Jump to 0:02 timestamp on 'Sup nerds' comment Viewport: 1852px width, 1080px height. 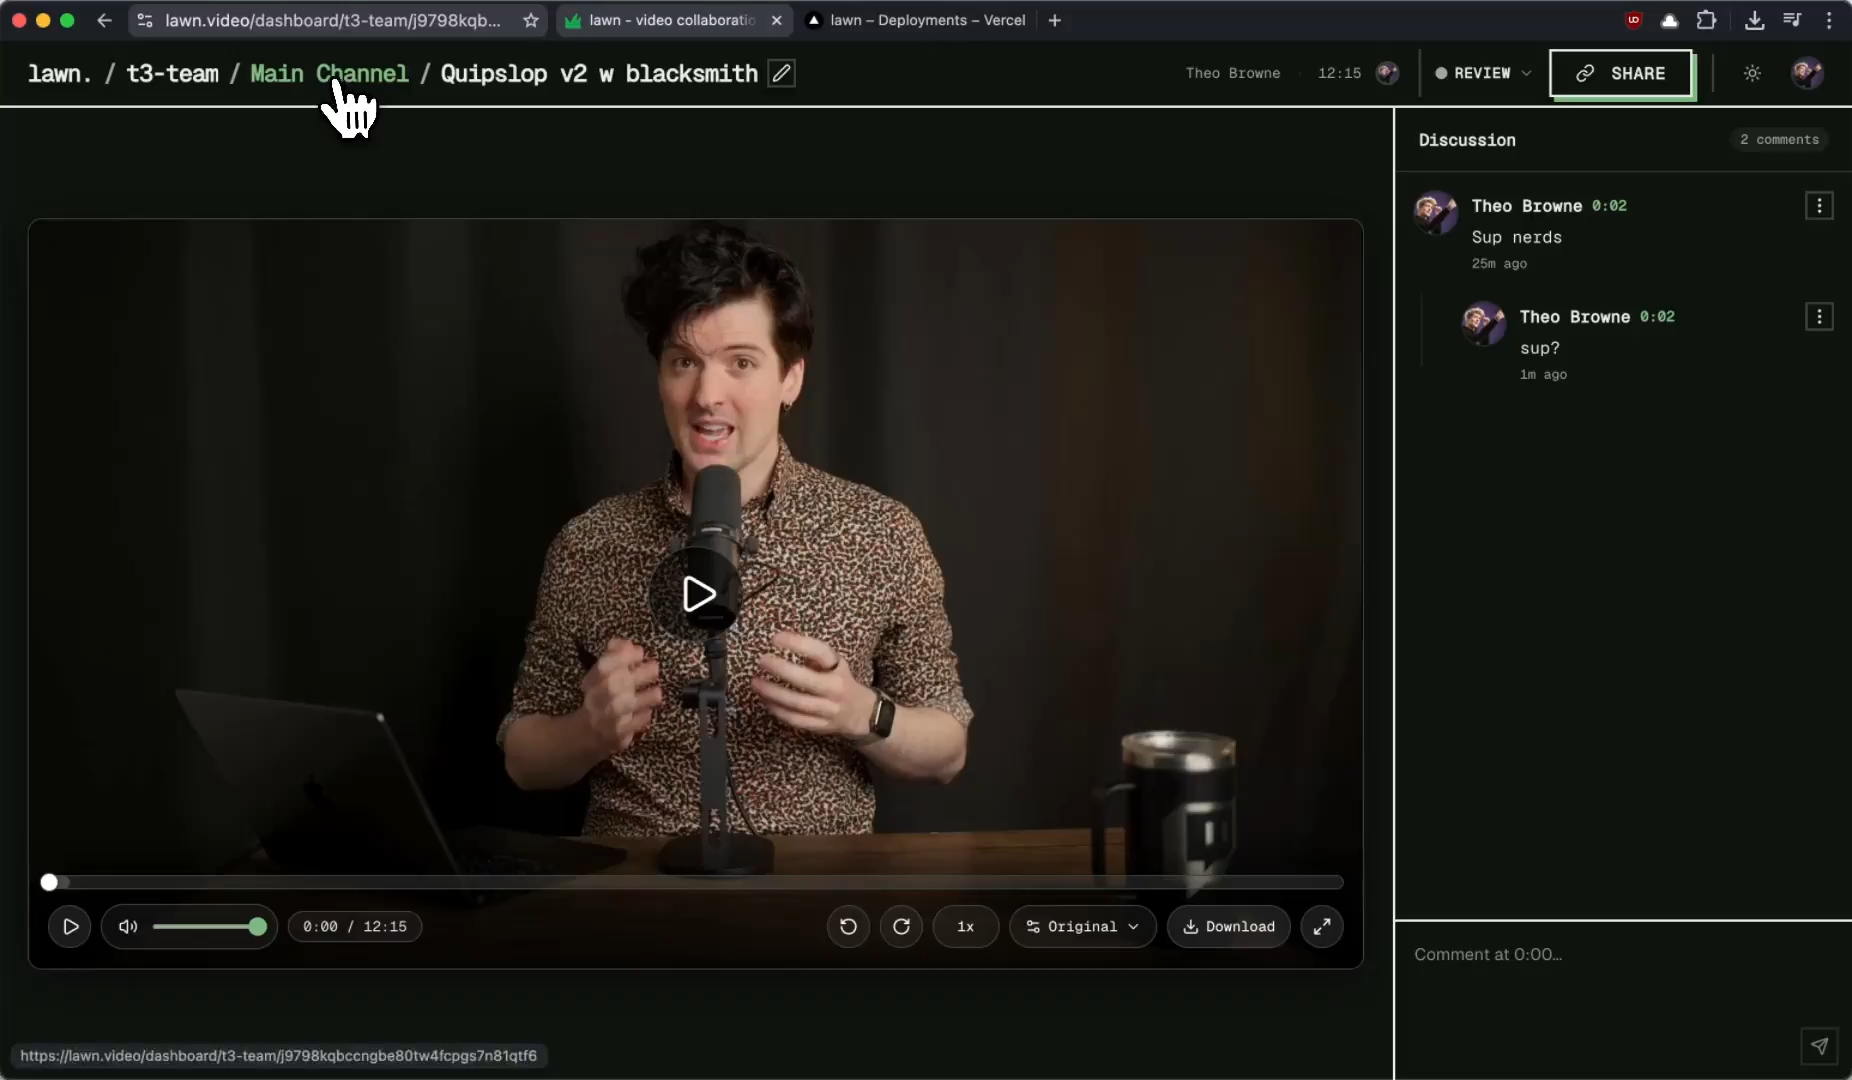tap(1609, 205)
